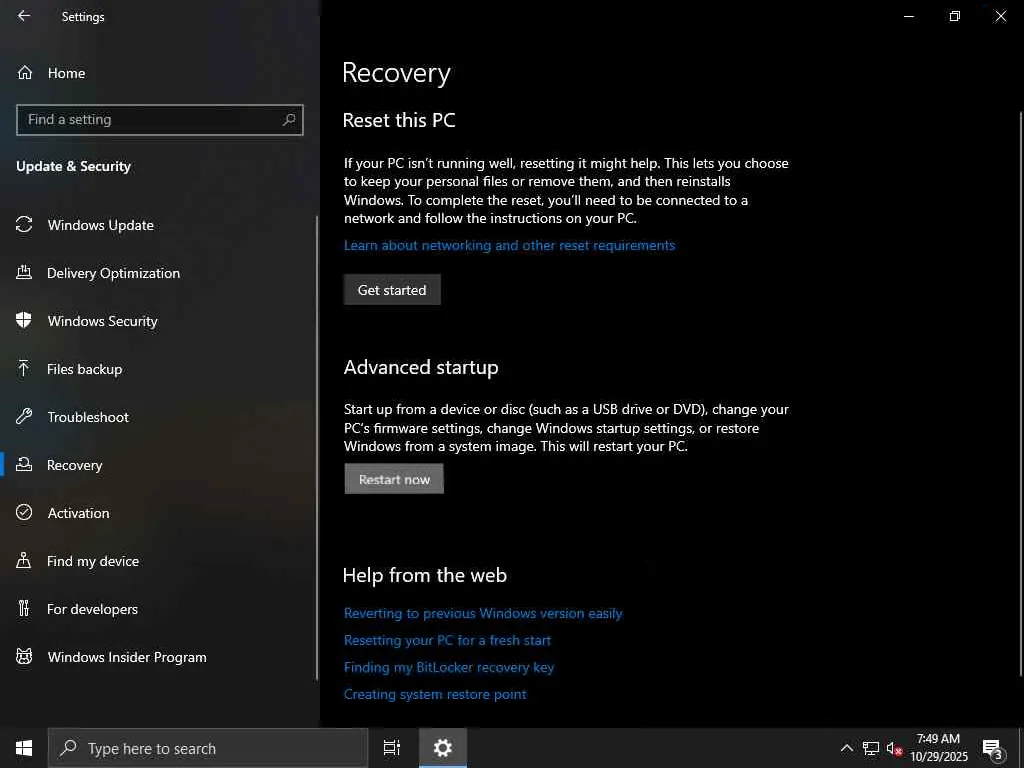Click the Restart now button

[394, 479]
